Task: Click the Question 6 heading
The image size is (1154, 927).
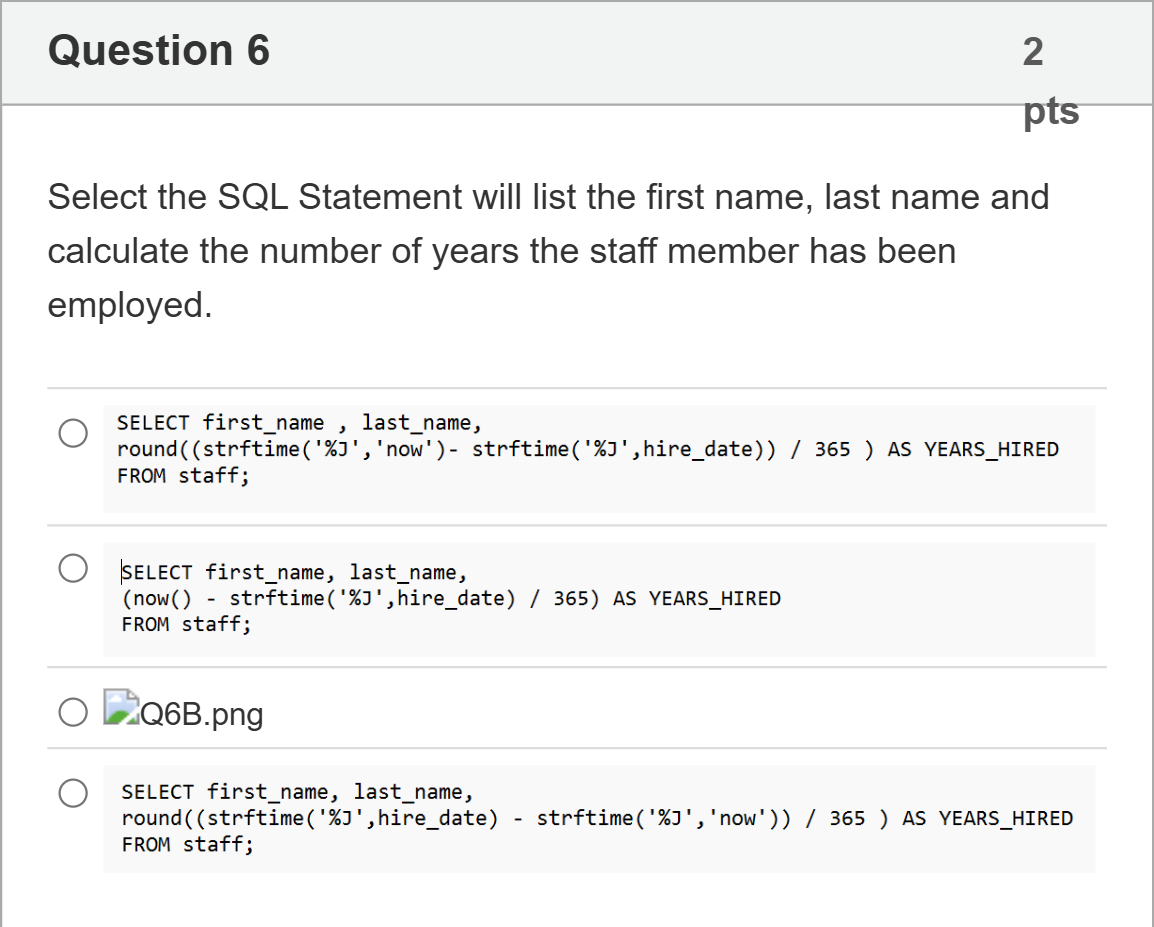Action: pyautogui.click(x=159, y=50)
